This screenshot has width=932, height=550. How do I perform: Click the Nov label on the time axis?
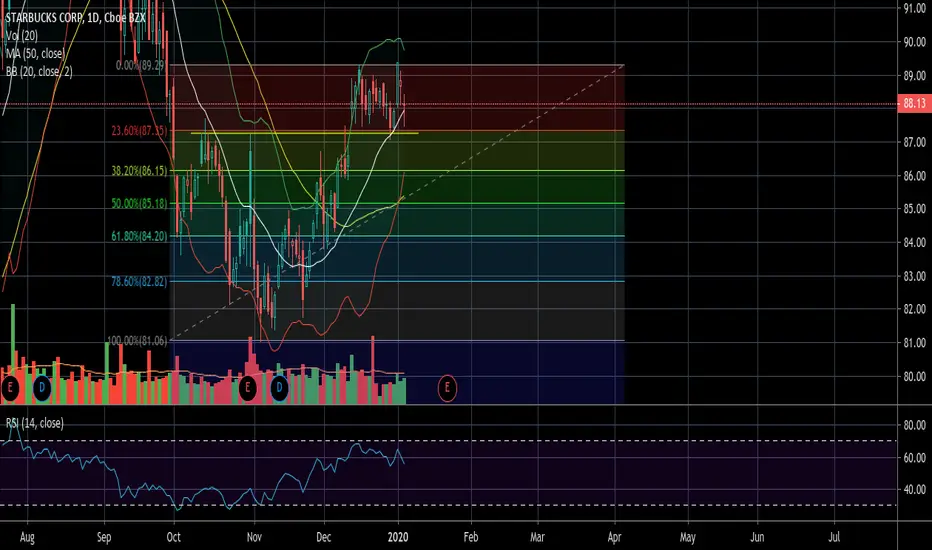coord(254,538)
